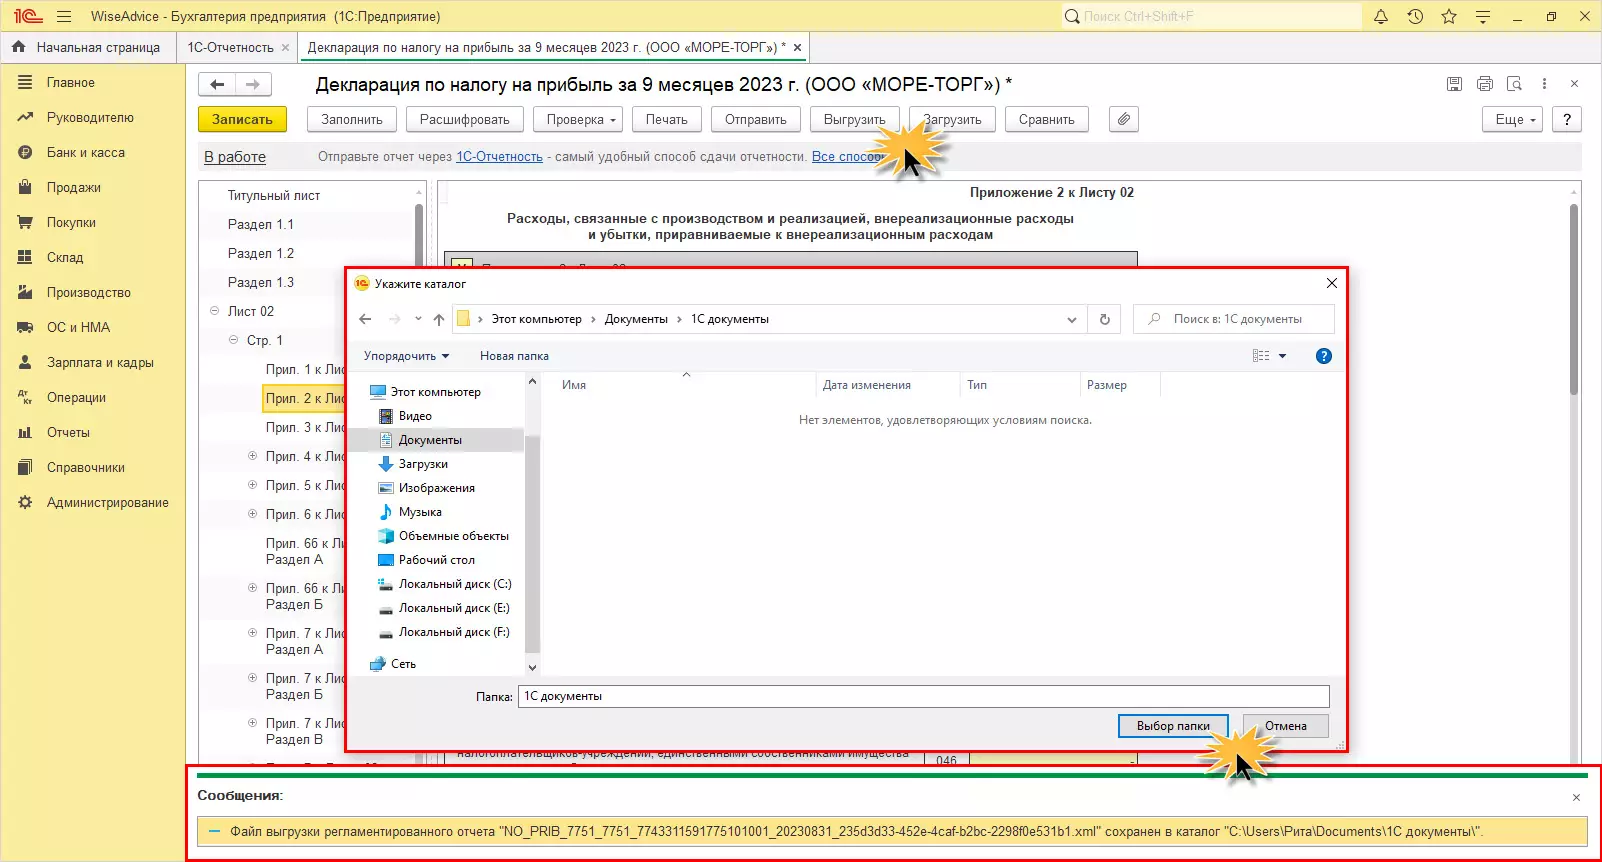Select Рабочий стол in dialog tree
Viewport: 1602px width, 862px height.
tap(437, 560)
